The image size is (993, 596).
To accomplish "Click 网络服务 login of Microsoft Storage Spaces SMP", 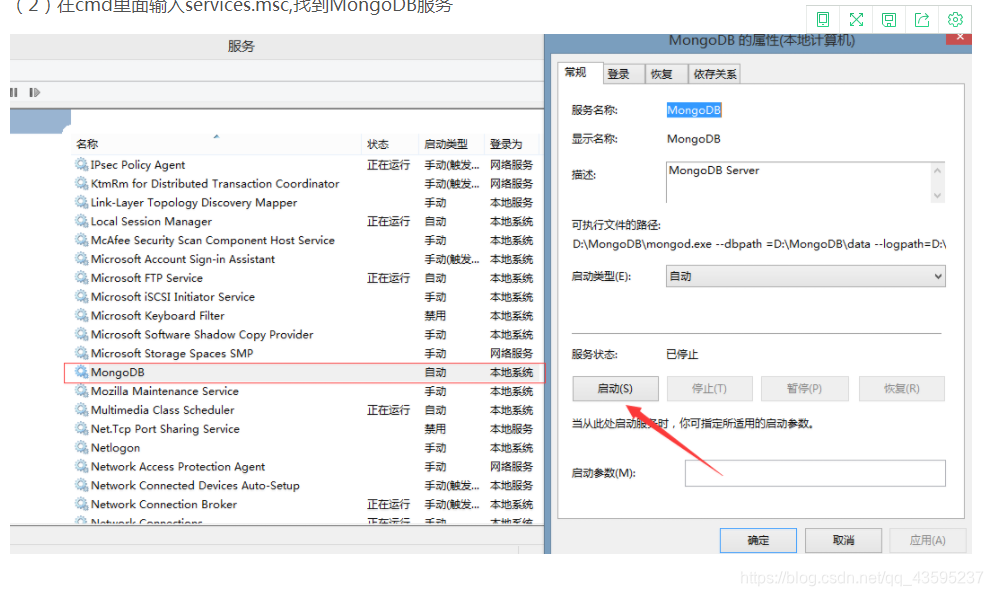I will coord(512,353).
